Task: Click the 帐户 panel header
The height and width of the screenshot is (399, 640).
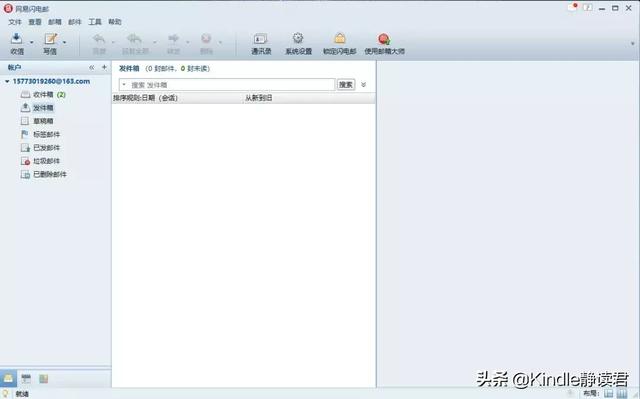Action: coord(15,67)
